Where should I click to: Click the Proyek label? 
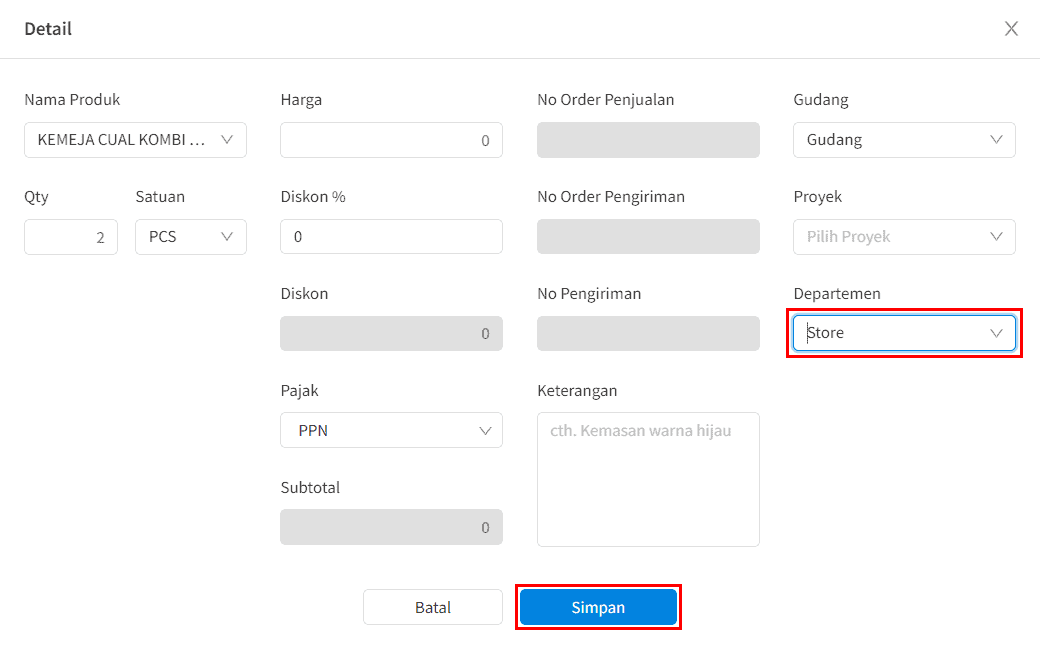(817, 197)
